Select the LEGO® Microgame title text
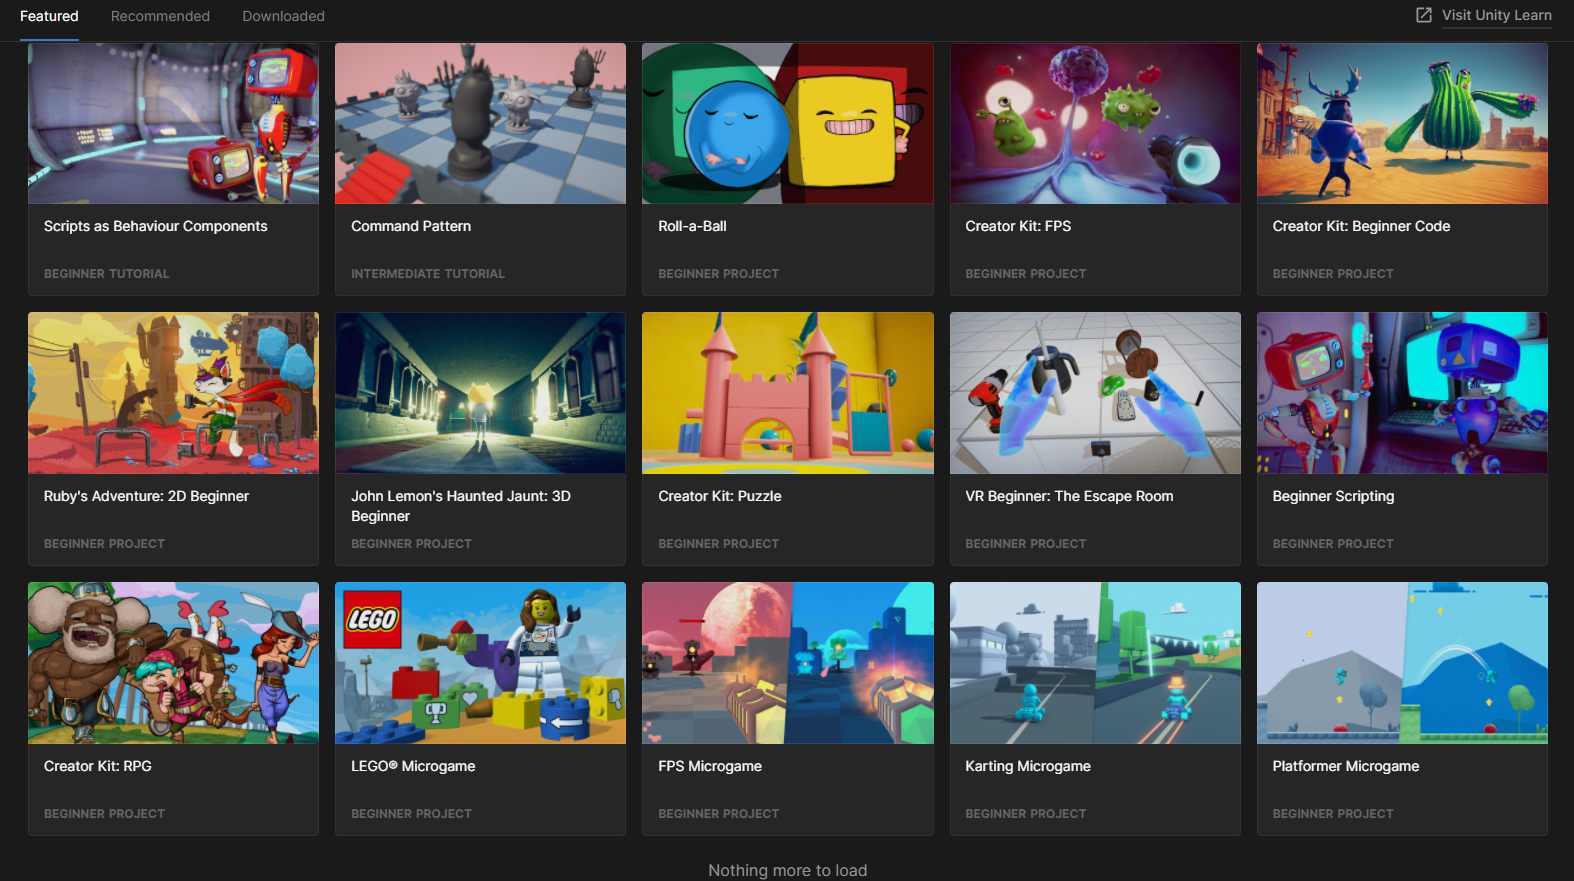Image resolution: width=1574 pixels, height=881 pixels. tap(413, 766)
